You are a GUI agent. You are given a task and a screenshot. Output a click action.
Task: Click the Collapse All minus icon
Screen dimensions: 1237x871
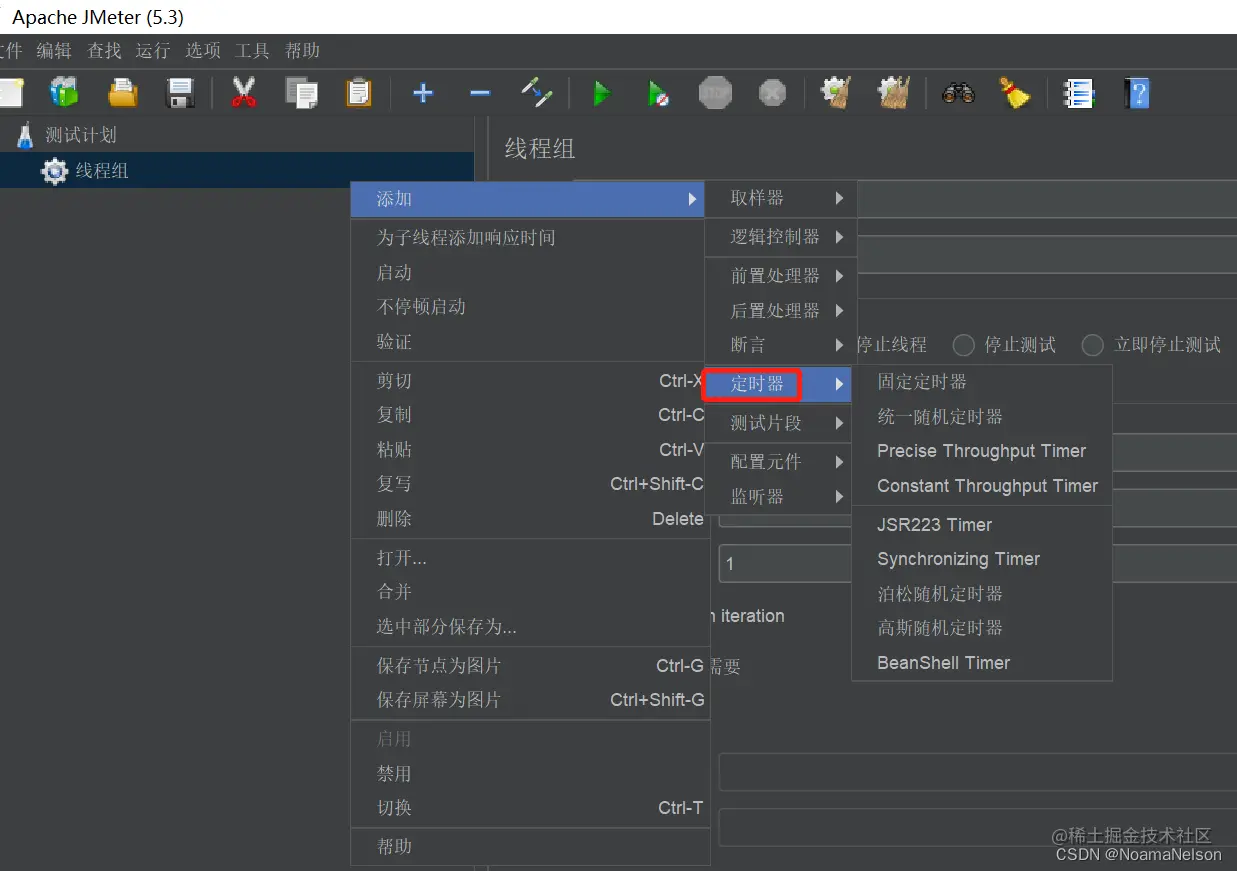[480, 94]
